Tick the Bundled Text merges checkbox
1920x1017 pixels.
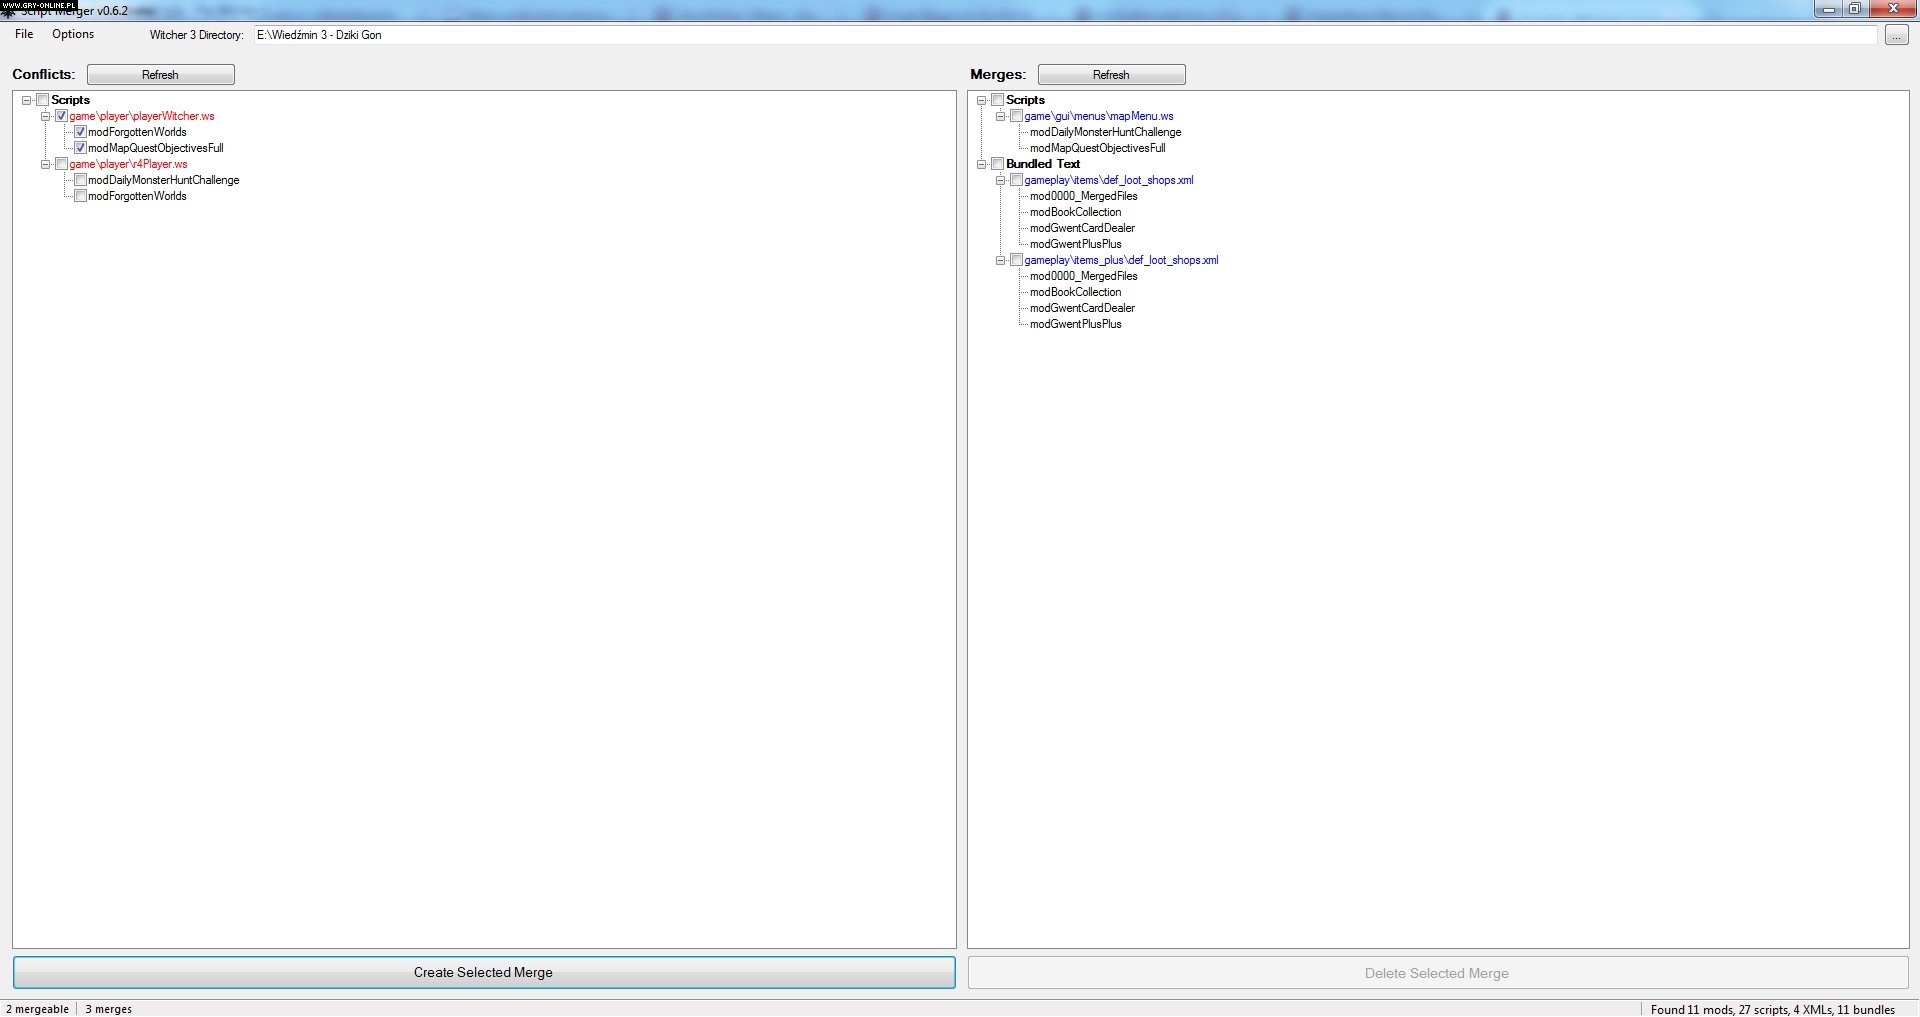coord(997,164)
